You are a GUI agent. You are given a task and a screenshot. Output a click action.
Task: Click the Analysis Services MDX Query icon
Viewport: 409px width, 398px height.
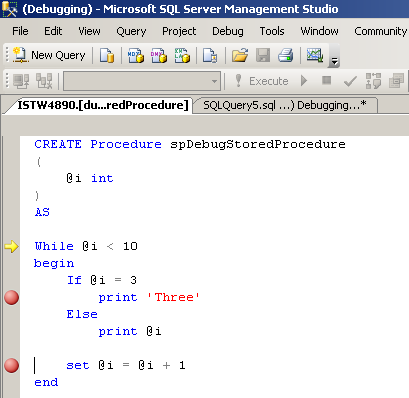136,55
